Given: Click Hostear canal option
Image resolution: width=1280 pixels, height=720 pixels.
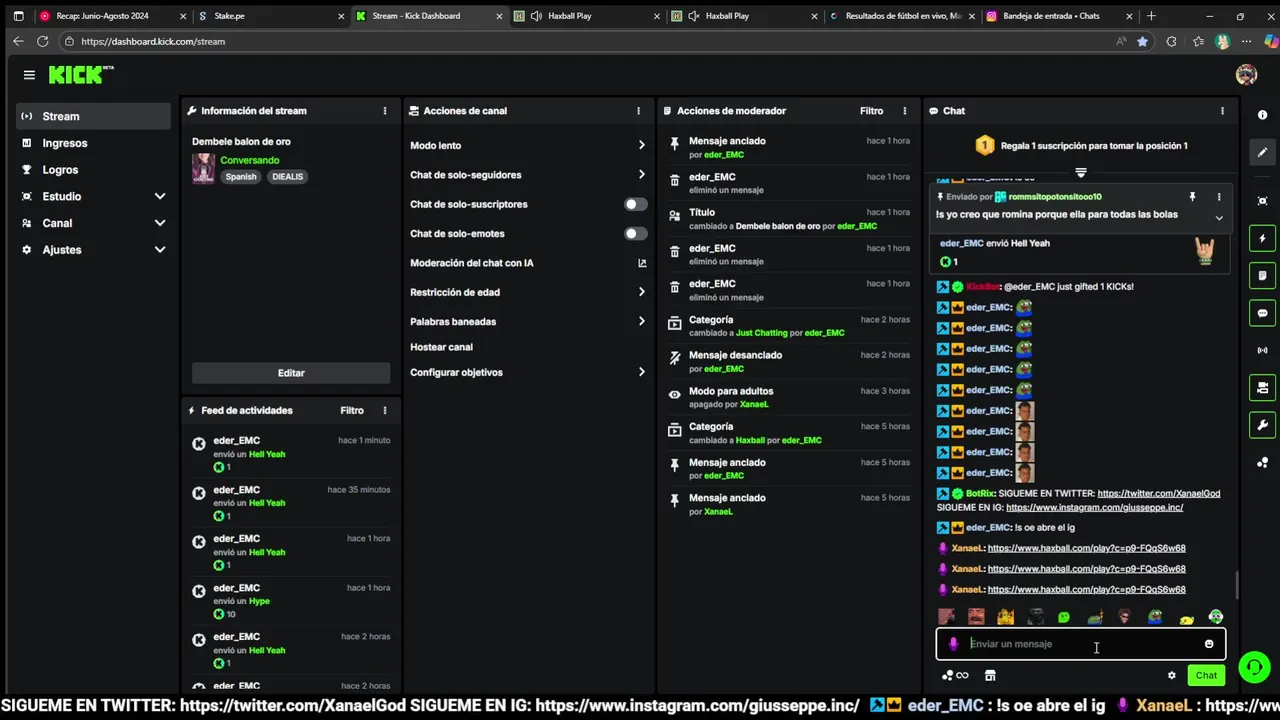Looking at the screenshot, I should tap(441, 347).
